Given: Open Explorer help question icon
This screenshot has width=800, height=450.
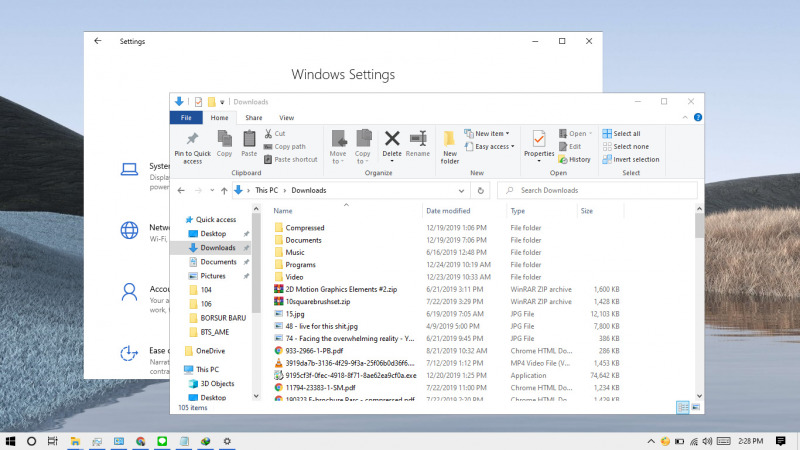Looking at the screenshot, I should pyautogui.click(x=697, y=117).
